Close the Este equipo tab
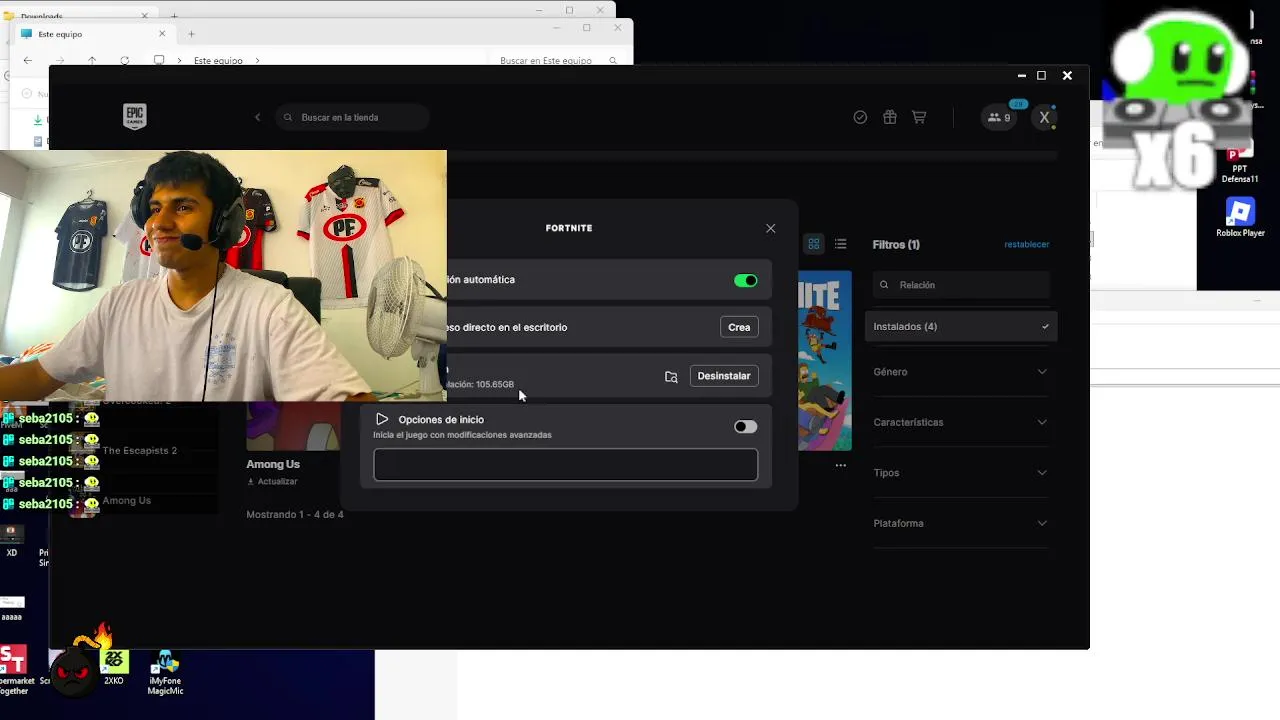1280x720 pixels. (162, 34)
